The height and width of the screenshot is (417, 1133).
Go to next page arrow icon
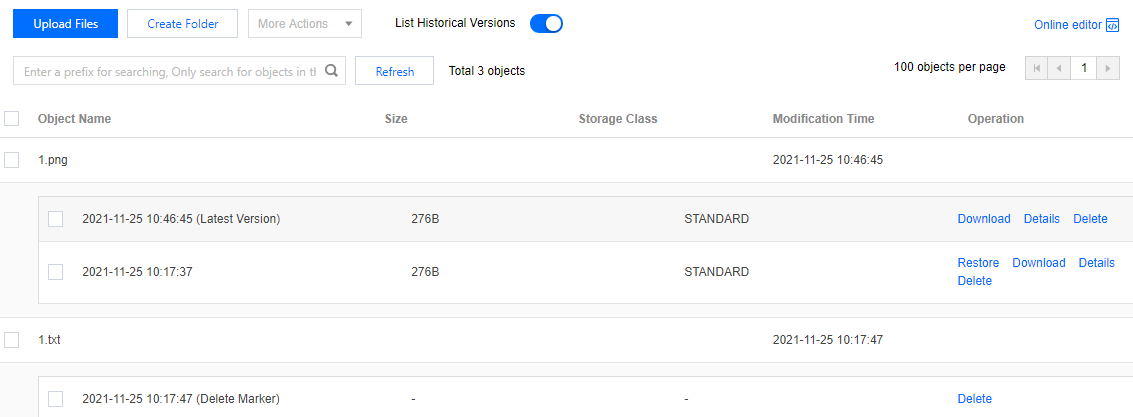pyautogui.click(x=1108, y=69)
